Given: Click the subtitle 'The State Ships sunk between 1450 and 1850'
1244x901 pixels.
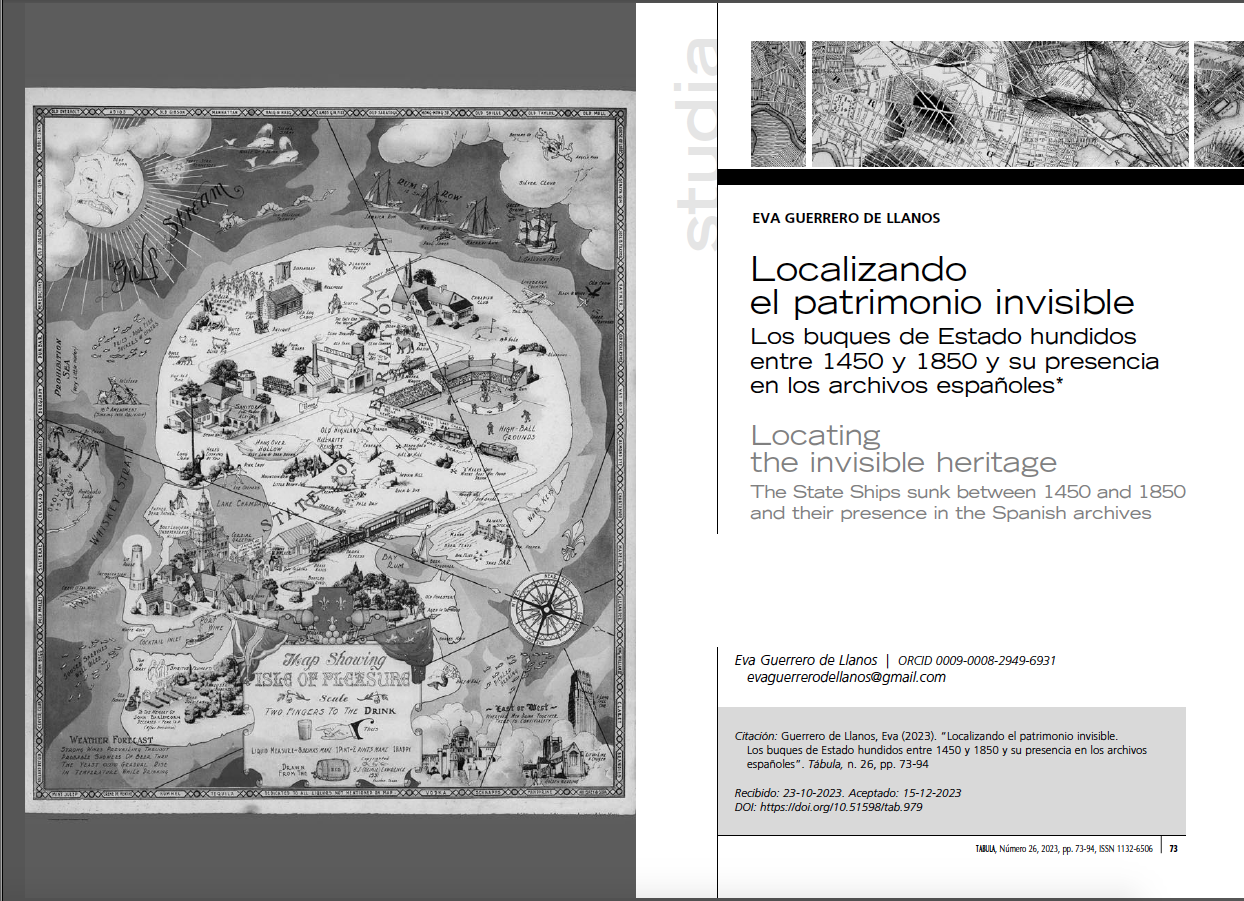Looking at the screenshot, I should tap(967, 492).
